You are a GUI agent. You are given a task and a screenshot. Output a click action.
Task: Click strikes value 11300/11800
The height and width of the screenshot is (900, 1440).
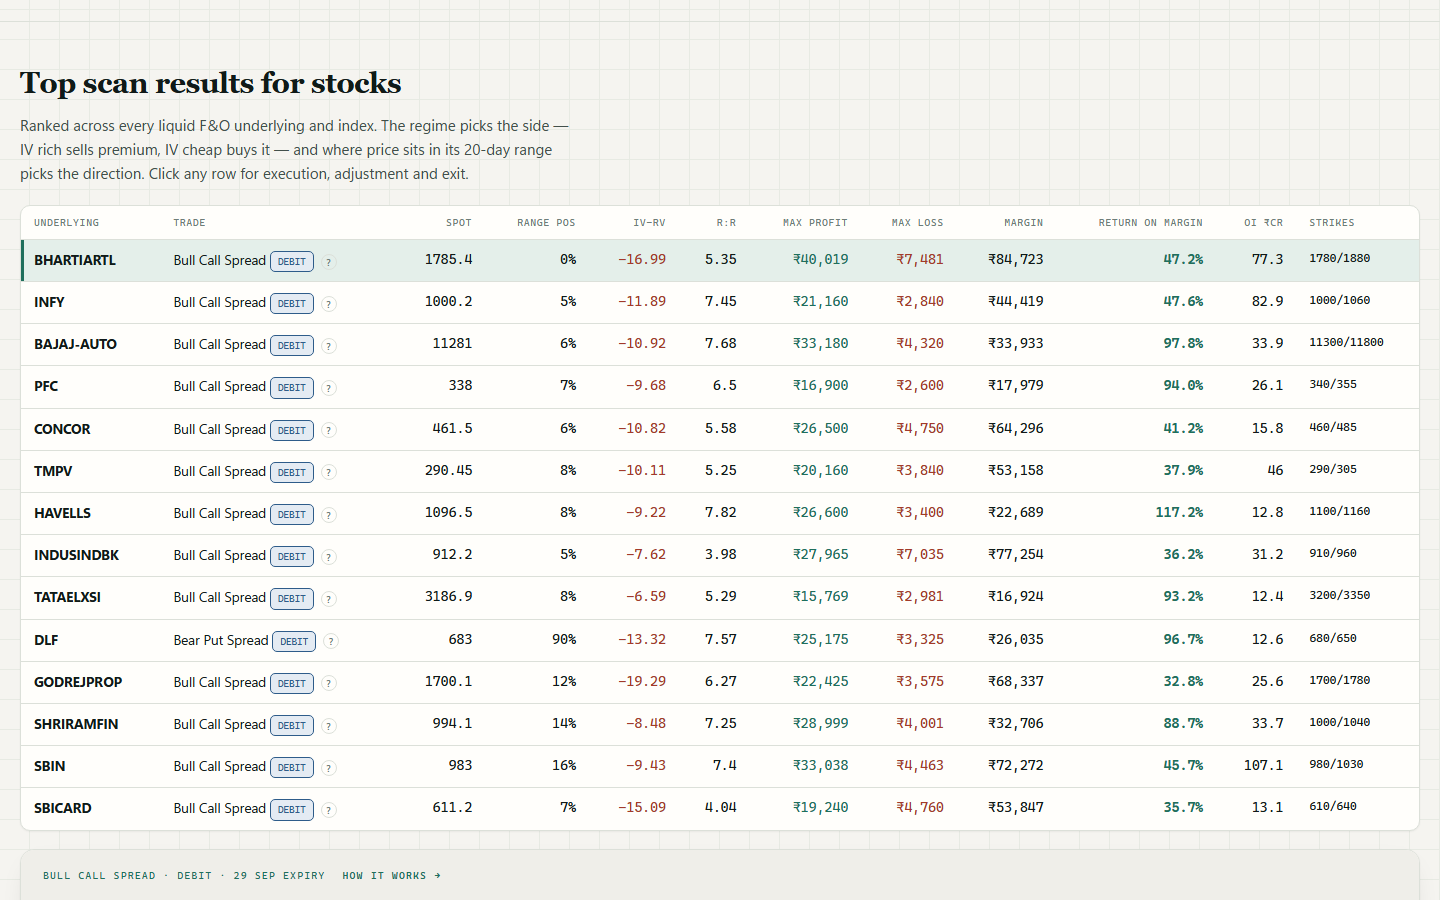1346,343
